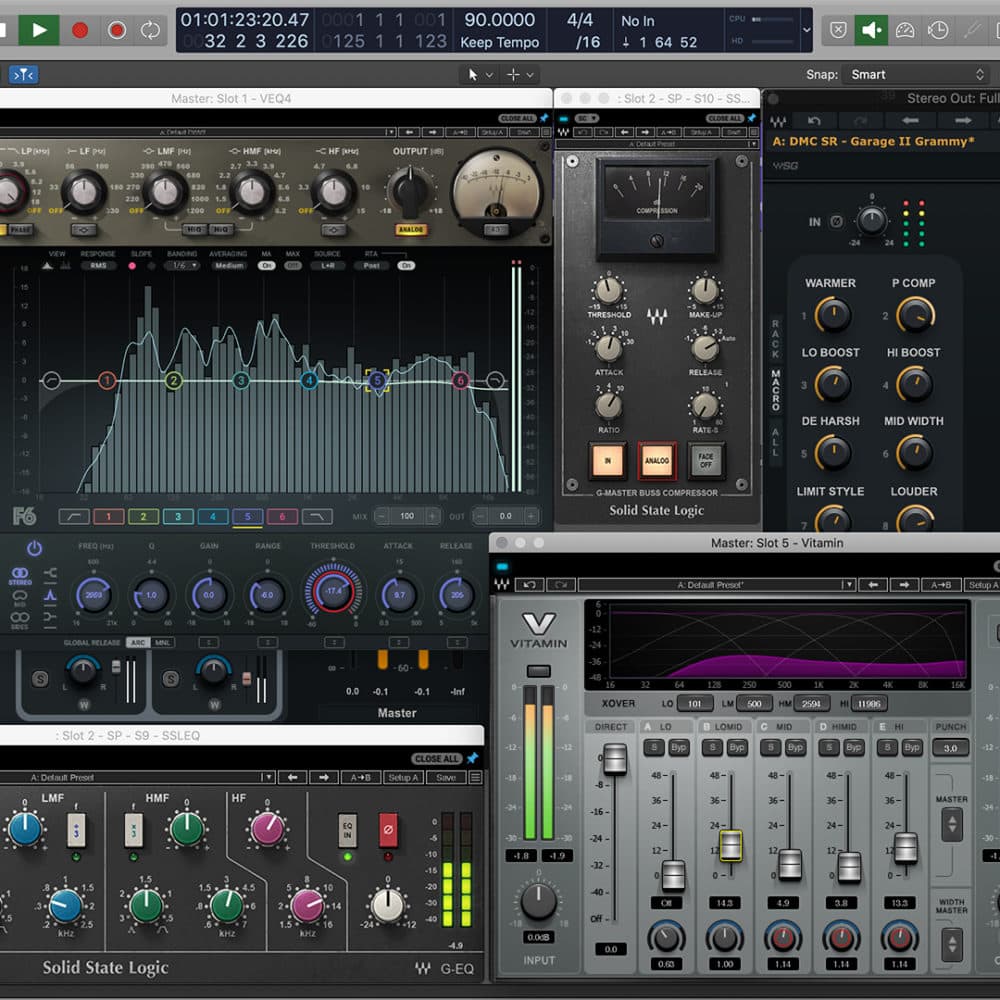Click the 90.0000 tempo value

pos(499,20)
